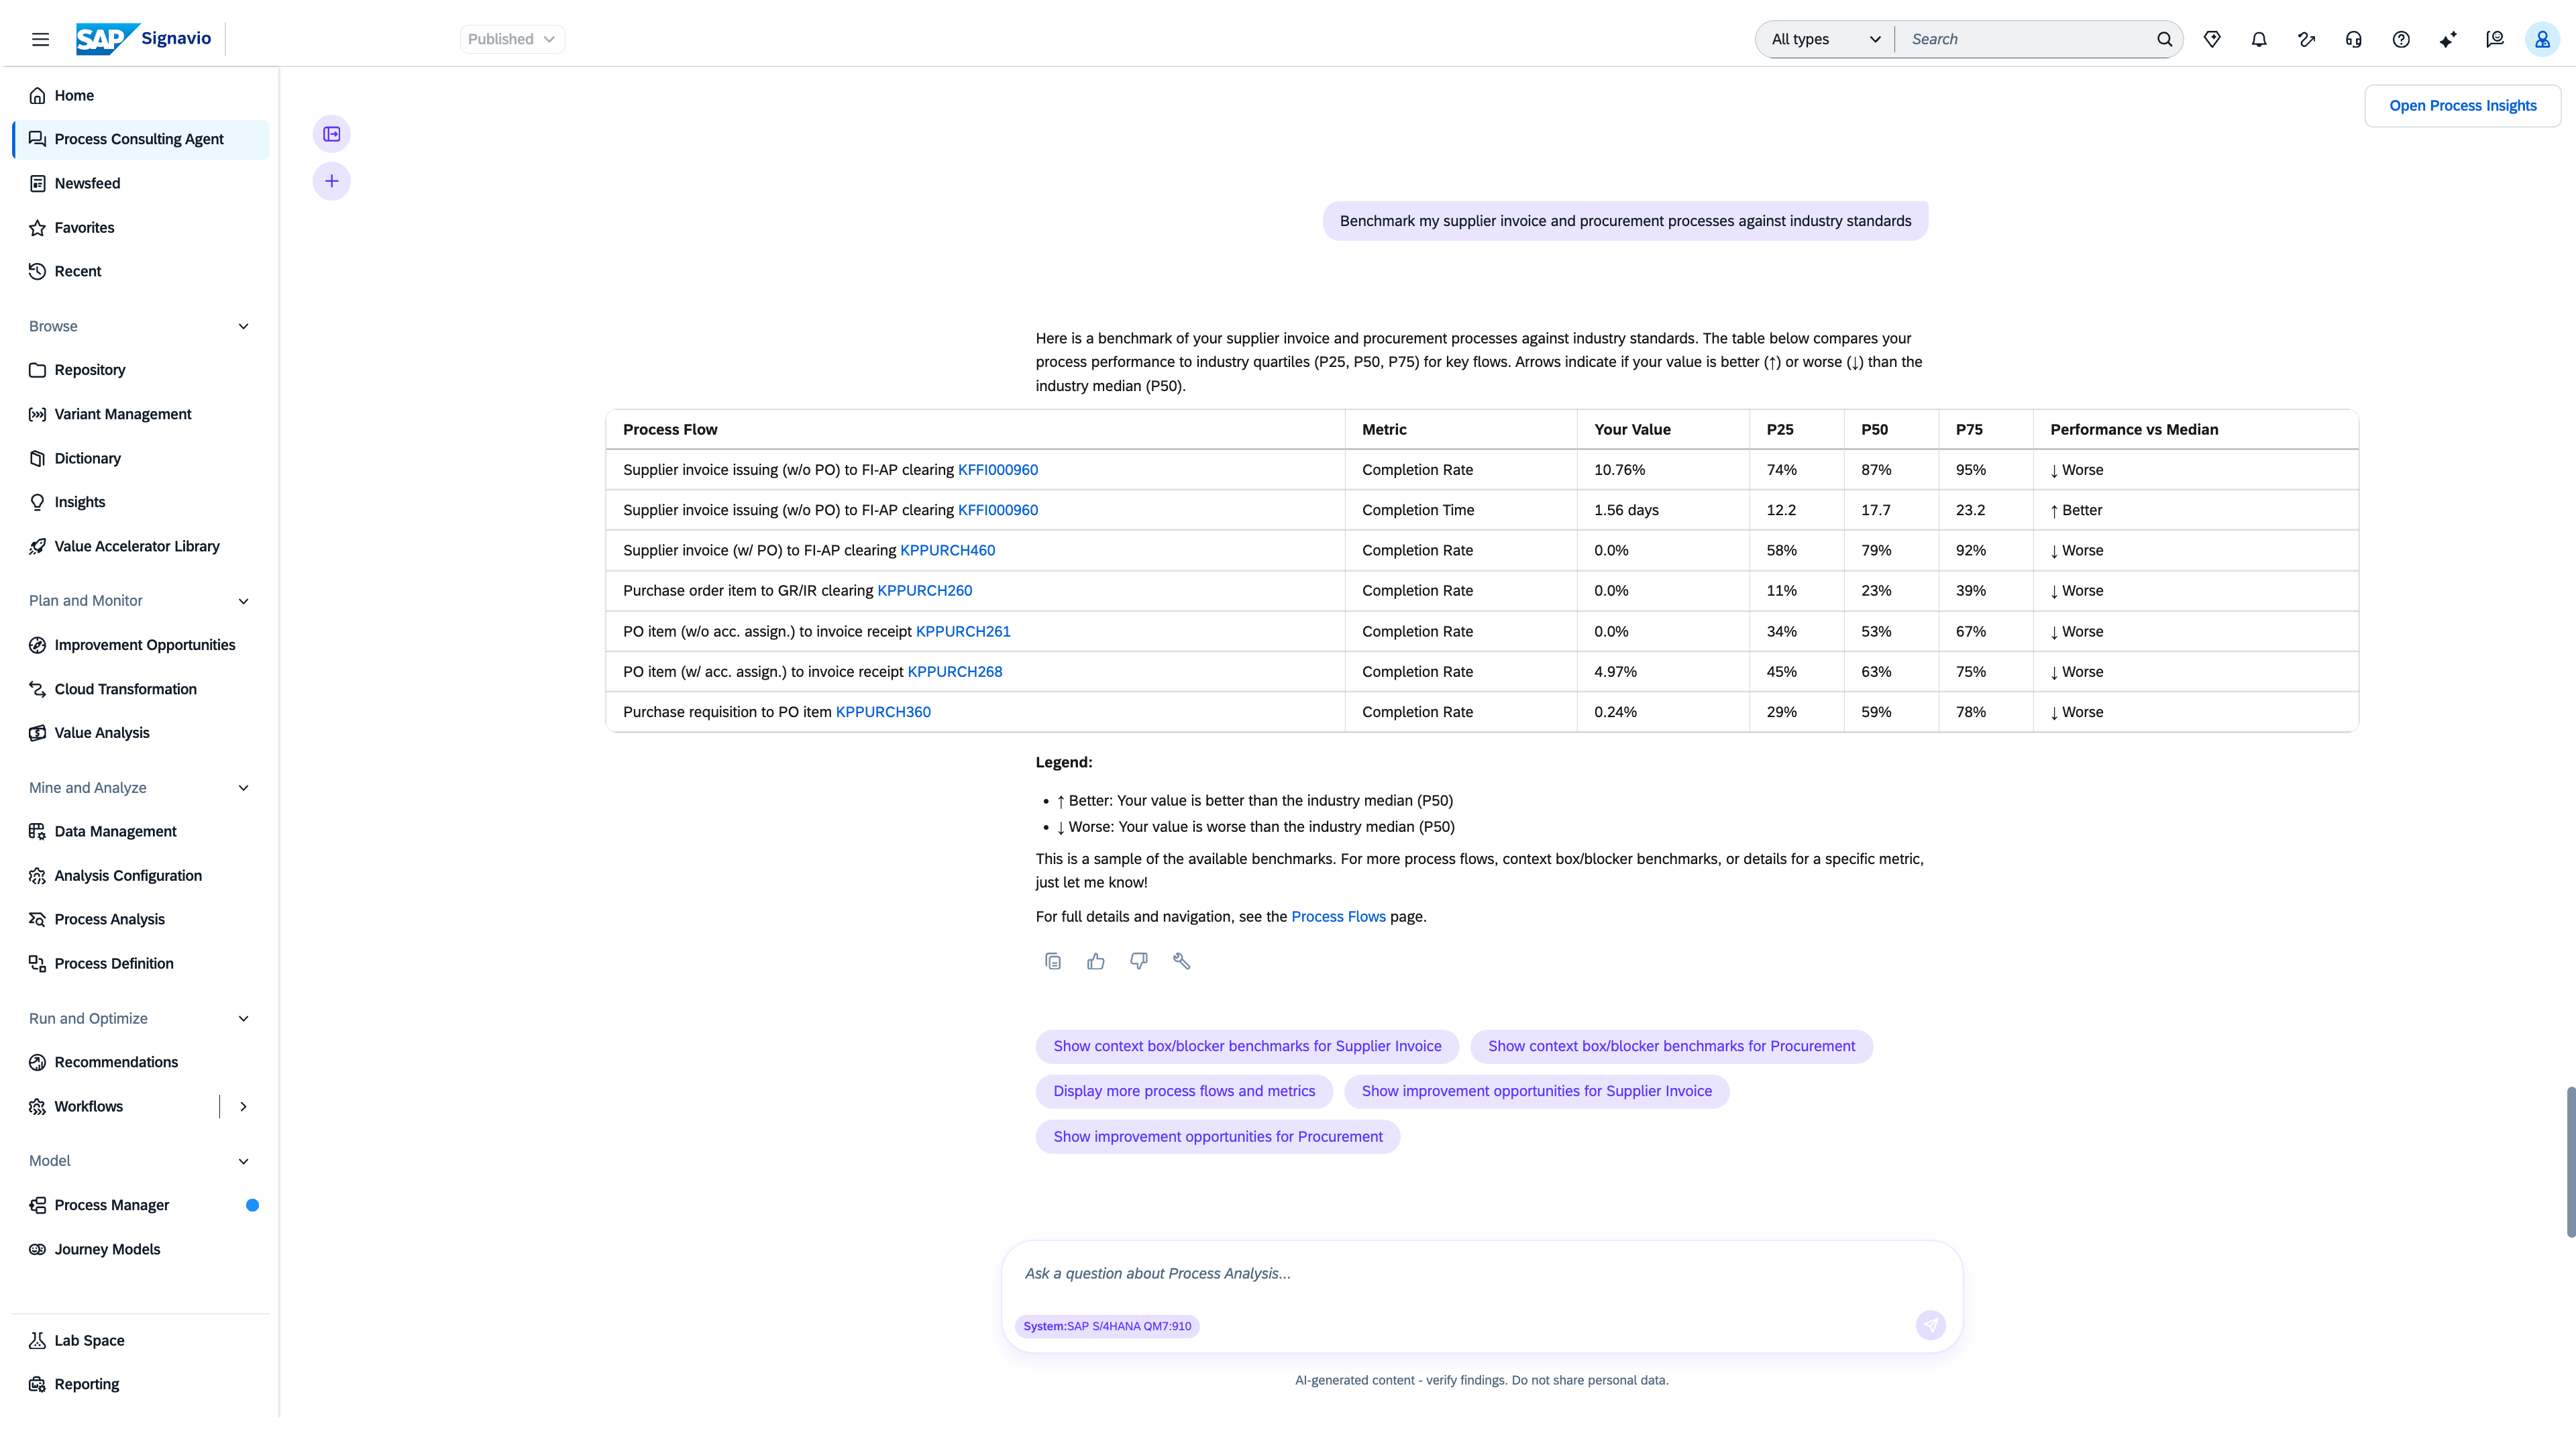Viewport: 2576px width, 1449px height.
Task: Open Process Definition
Action: pyautogui.click(x=140, y=963)
